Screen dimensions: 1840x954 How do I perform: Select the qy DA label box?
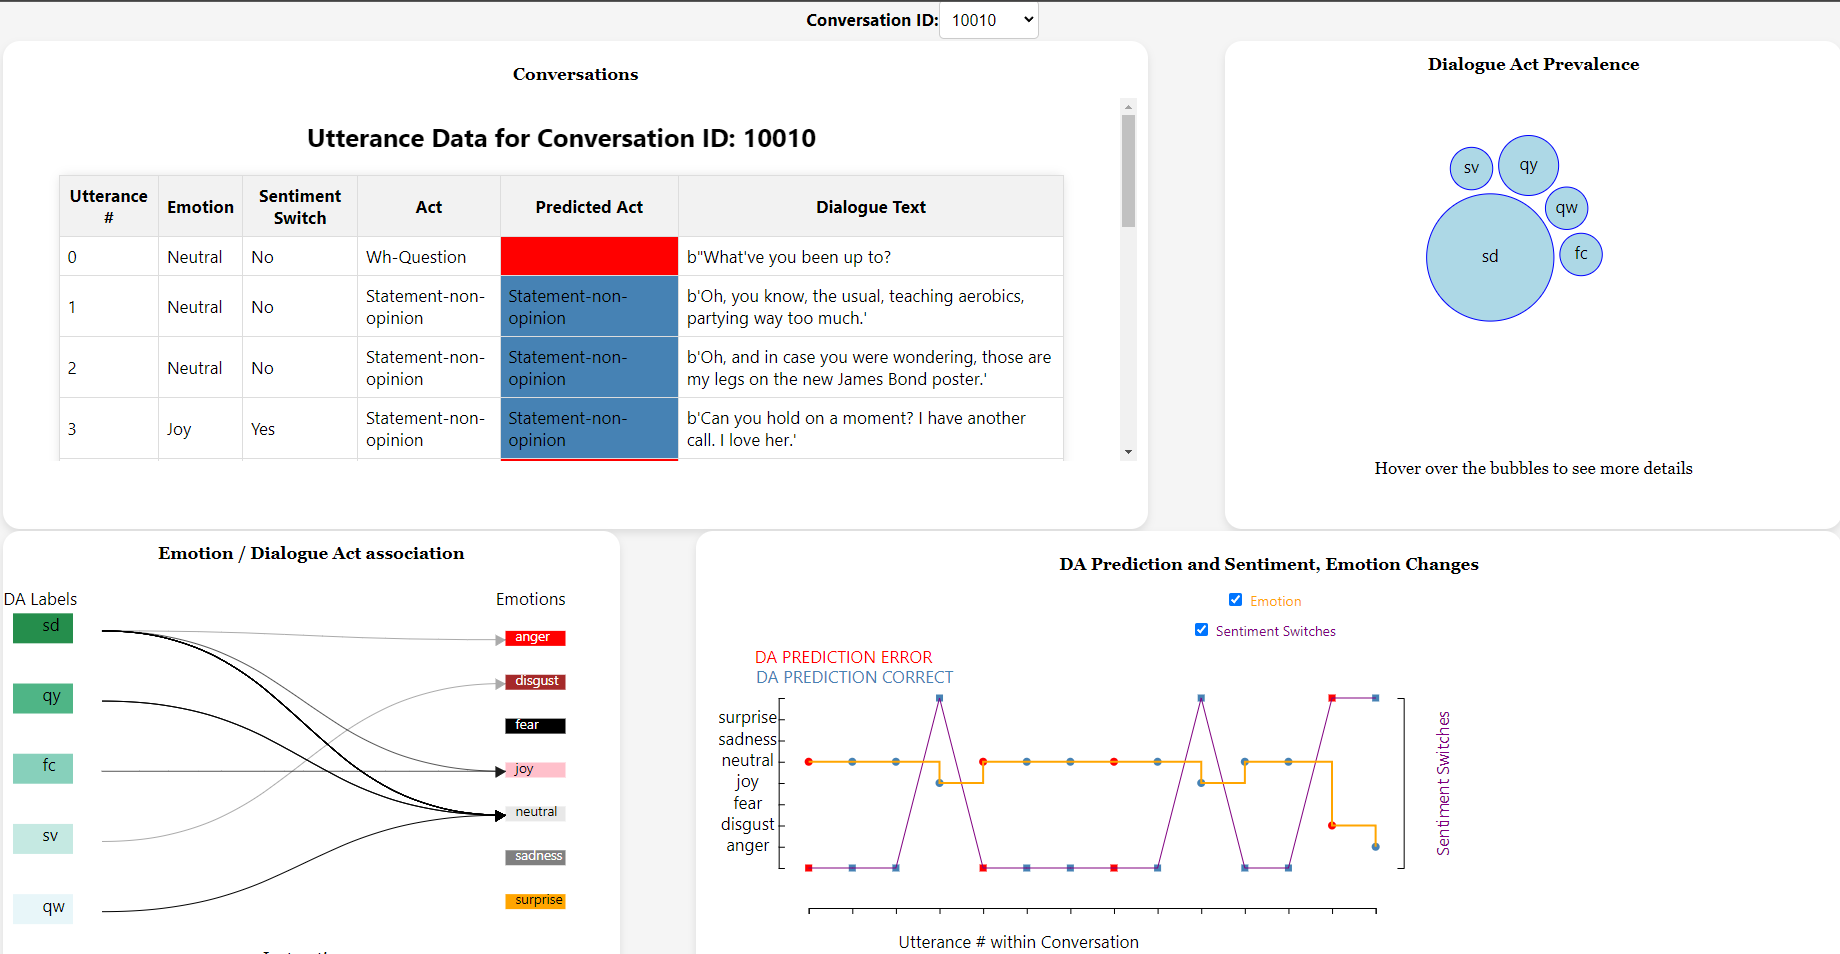[x=43, y=697]
